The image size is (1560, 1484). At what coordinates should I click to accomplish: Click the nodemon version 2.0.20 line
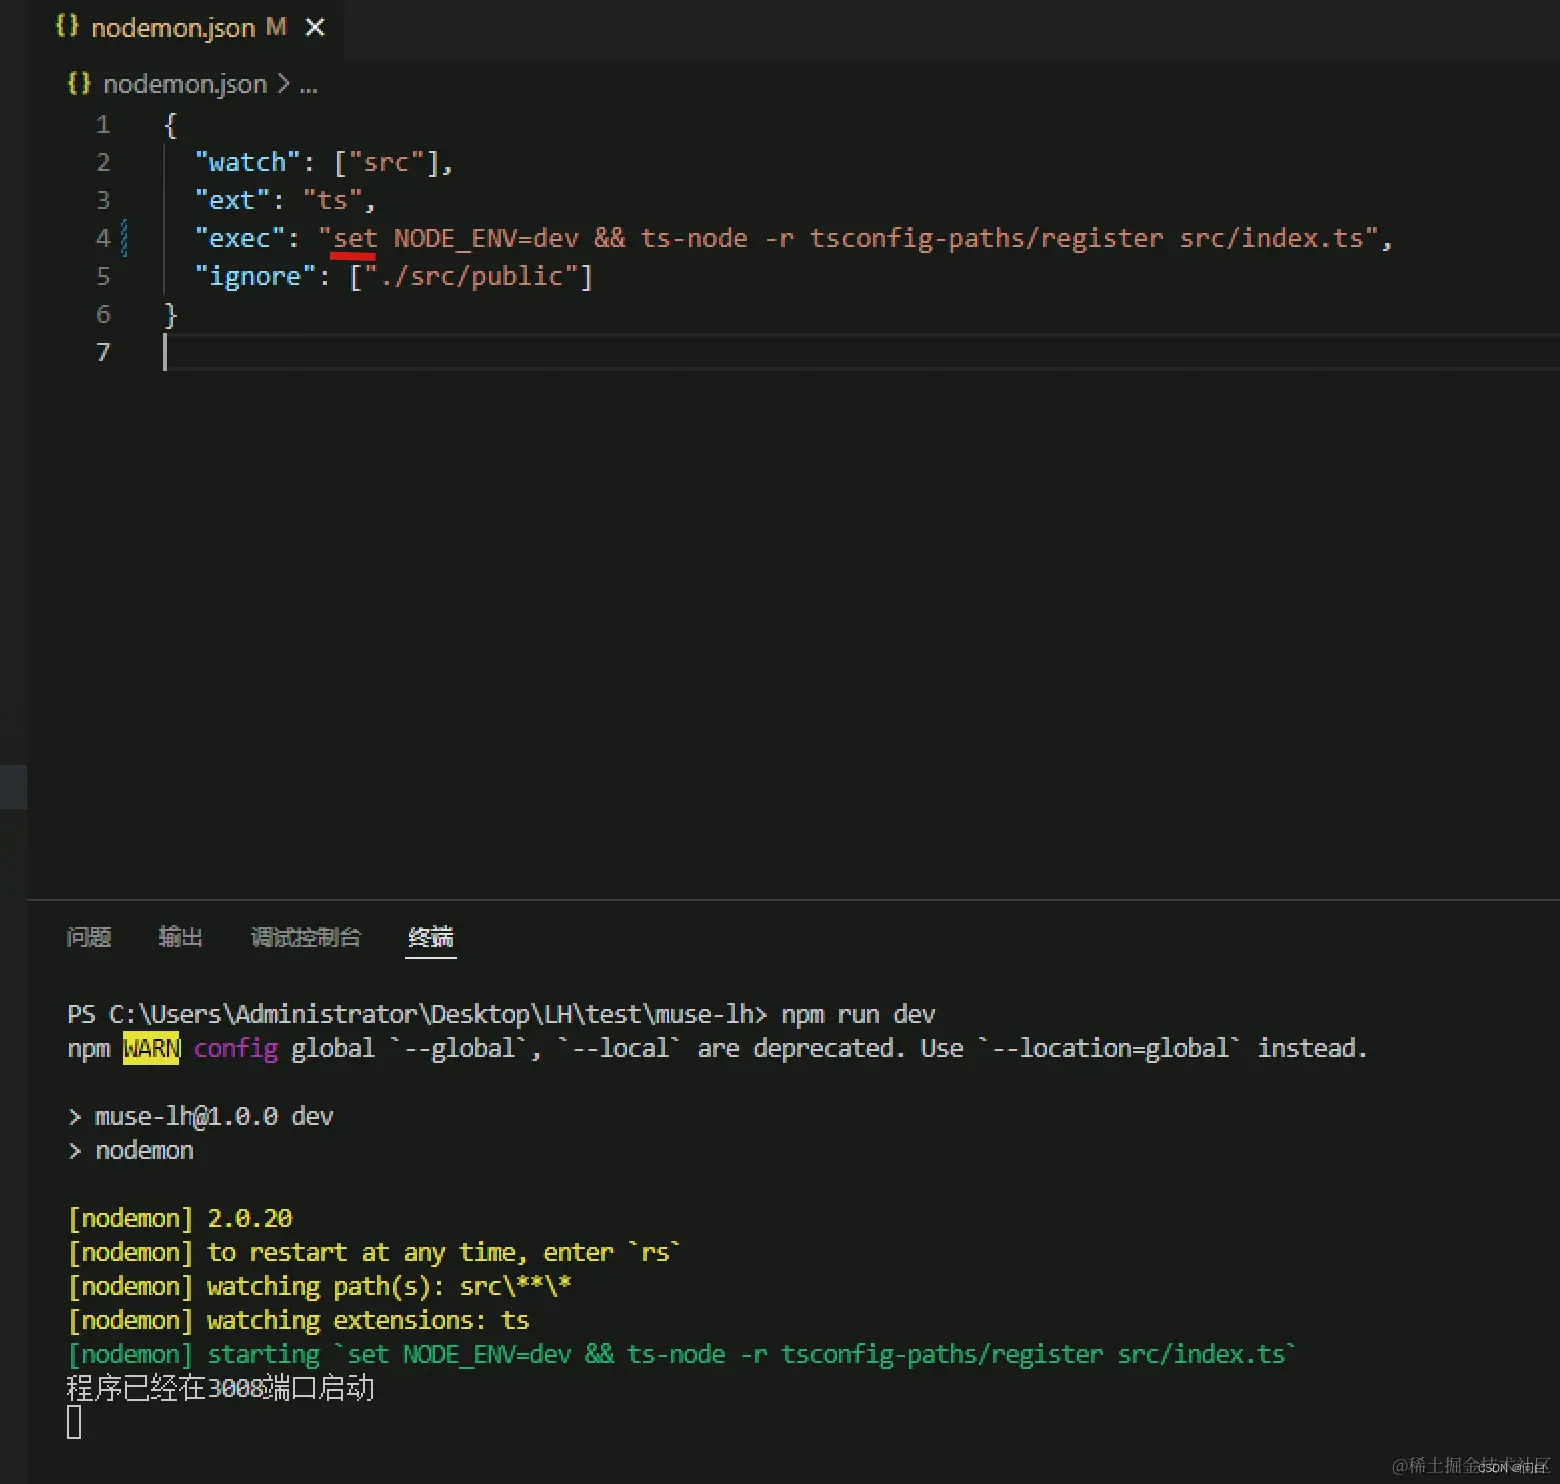(x=180, y=1219)
